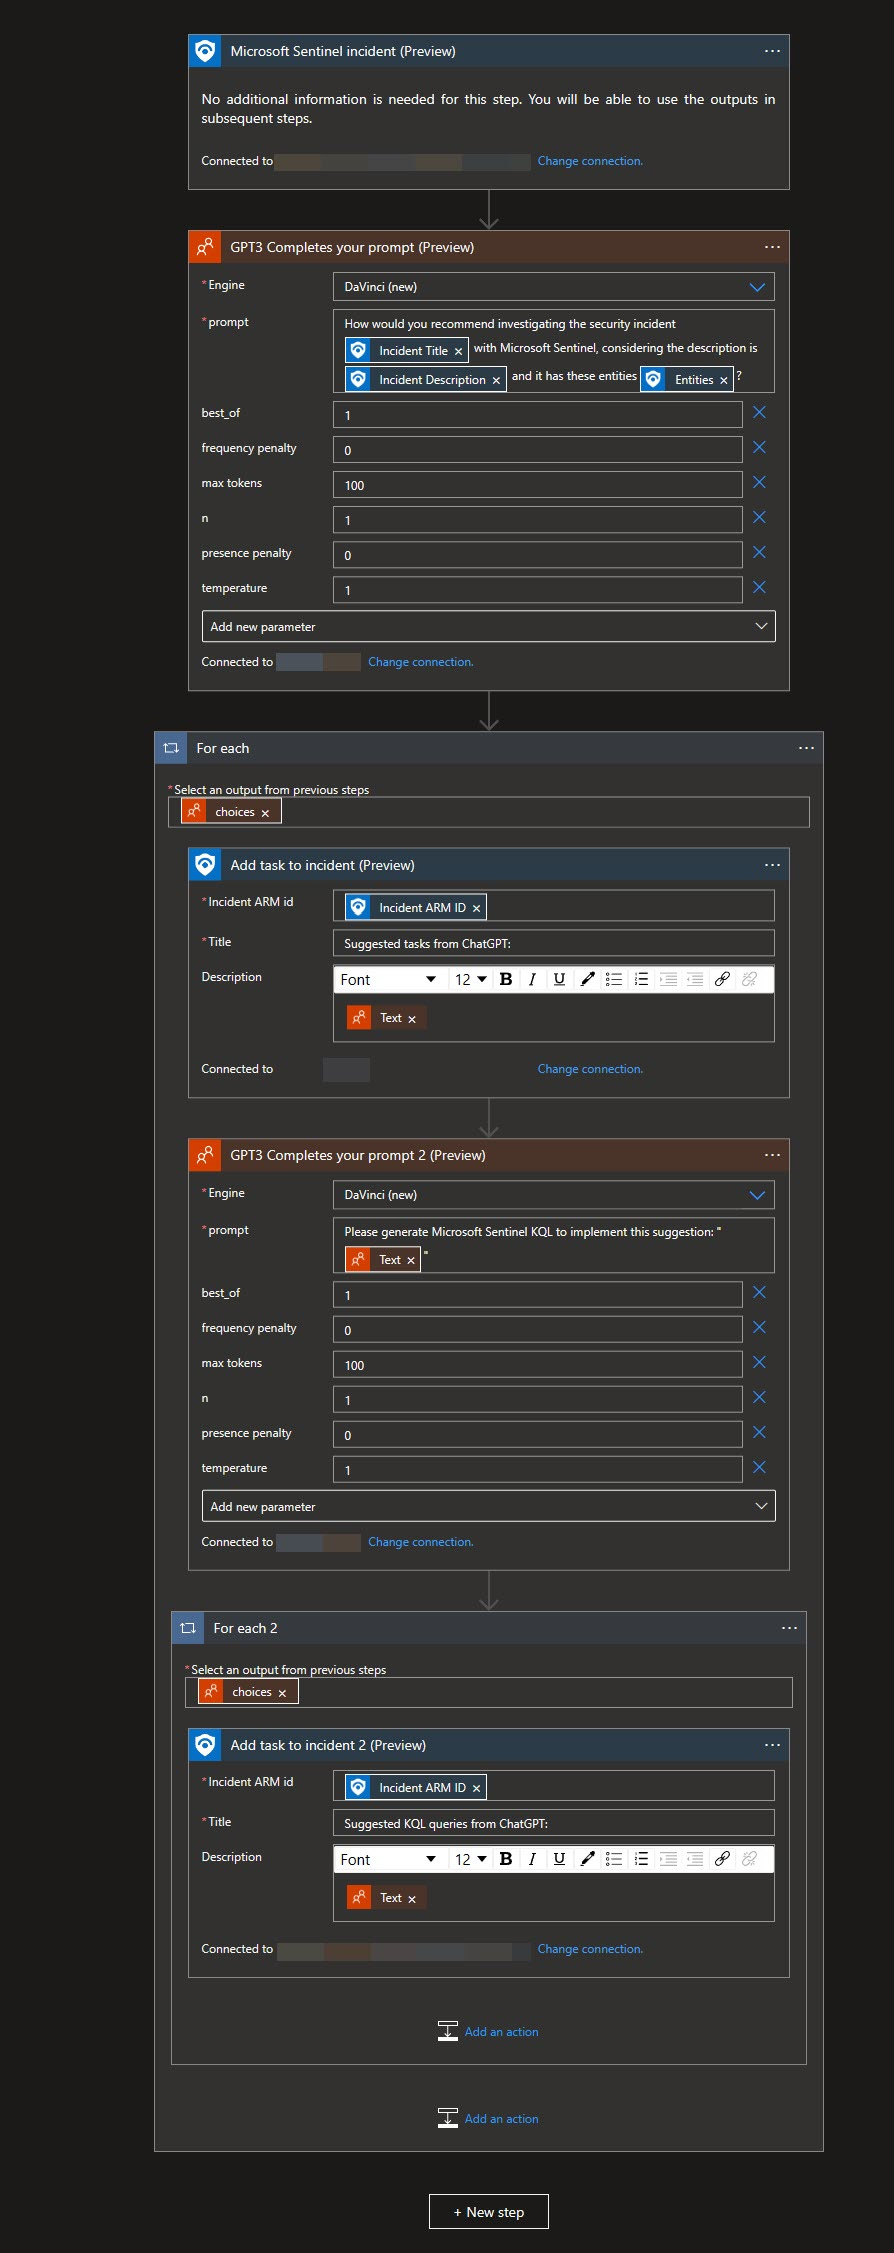Open ellipsis menu of Add task to incident (Preview)
Screen dimensions: 894x2253
point(772,865)
